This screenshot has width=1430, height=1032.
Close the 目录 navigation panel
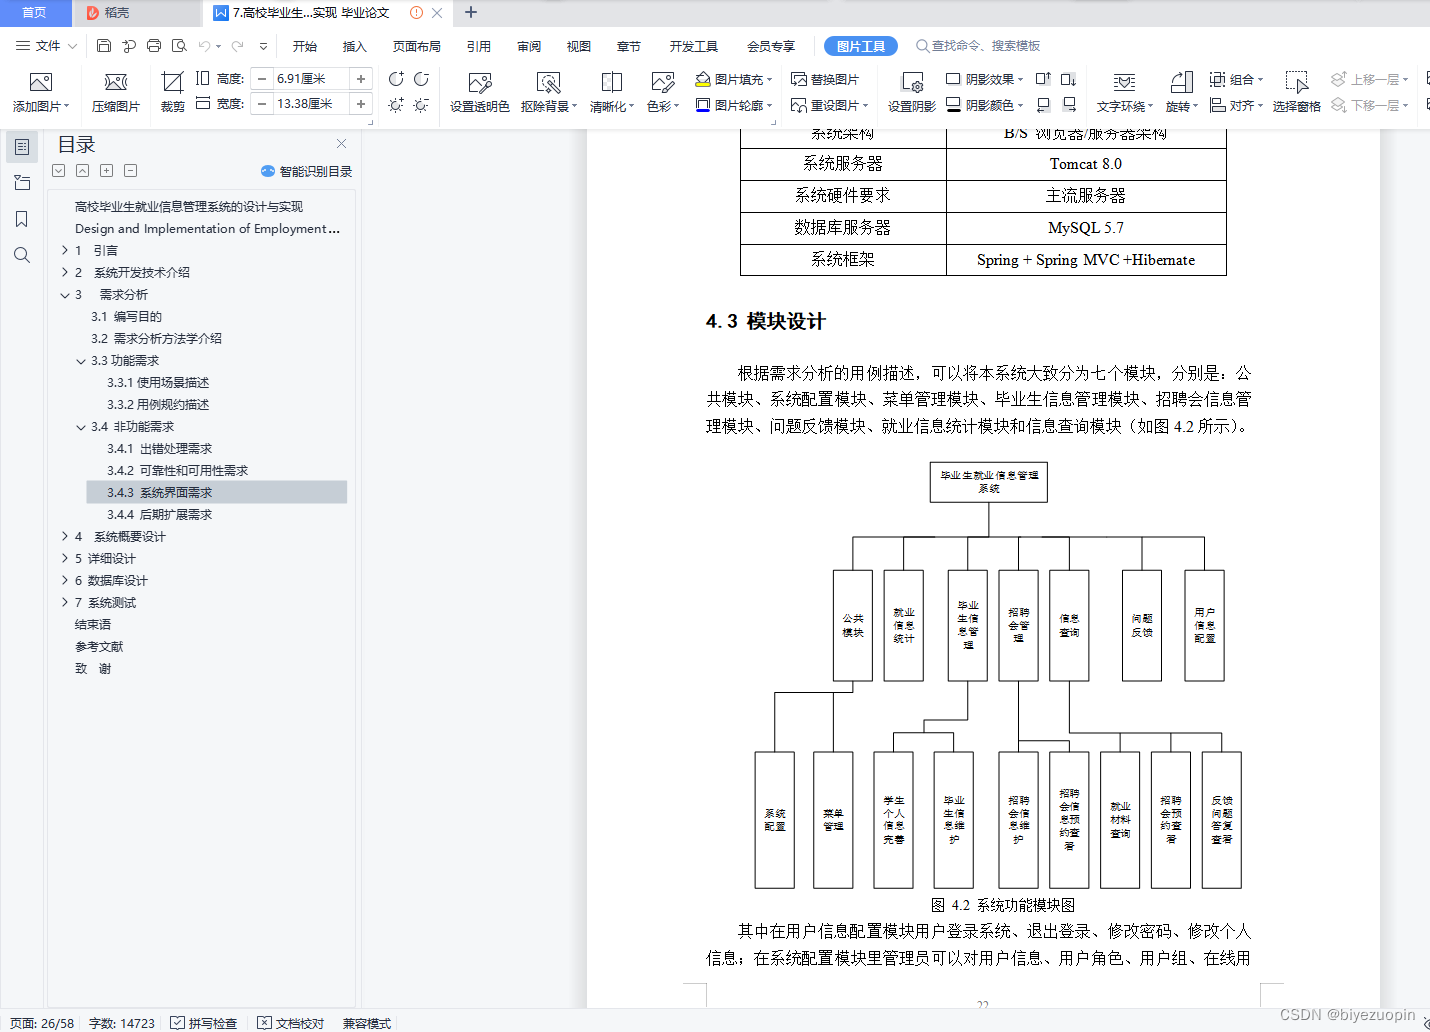(x=342, y=144)
